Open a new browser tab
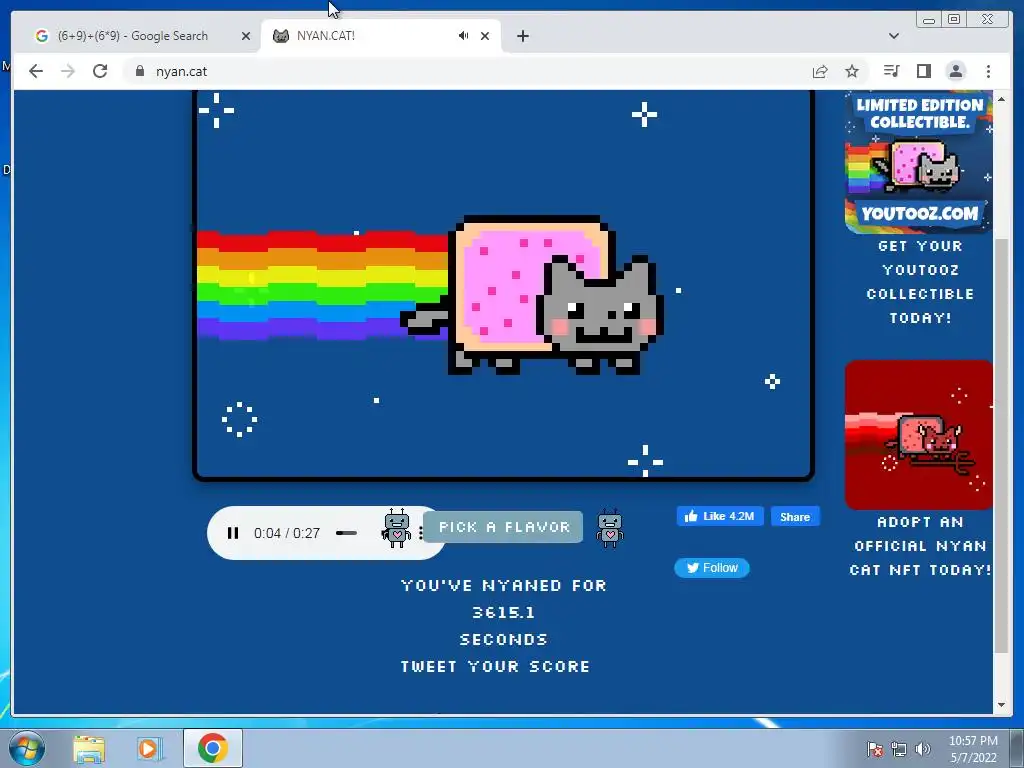Image resolution: width=1024 pixels, height=768 pixels. point(522,36)
